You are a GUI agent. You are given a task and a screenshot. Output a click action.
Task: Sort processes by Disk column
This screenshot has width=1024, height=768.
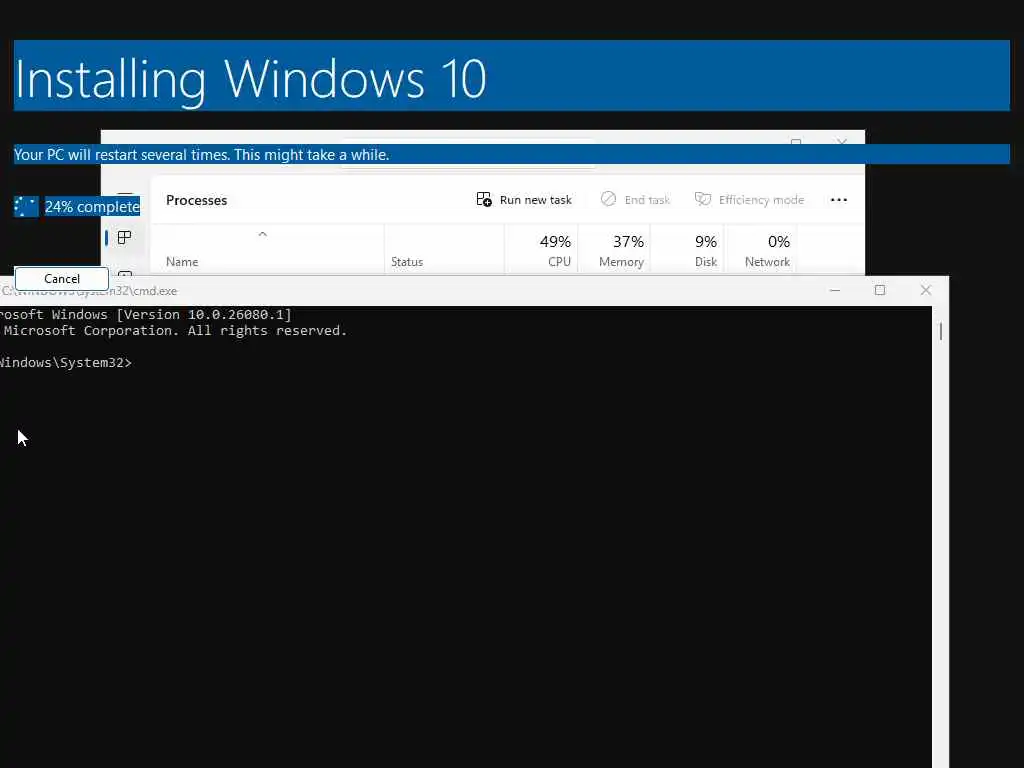(688, 250)
